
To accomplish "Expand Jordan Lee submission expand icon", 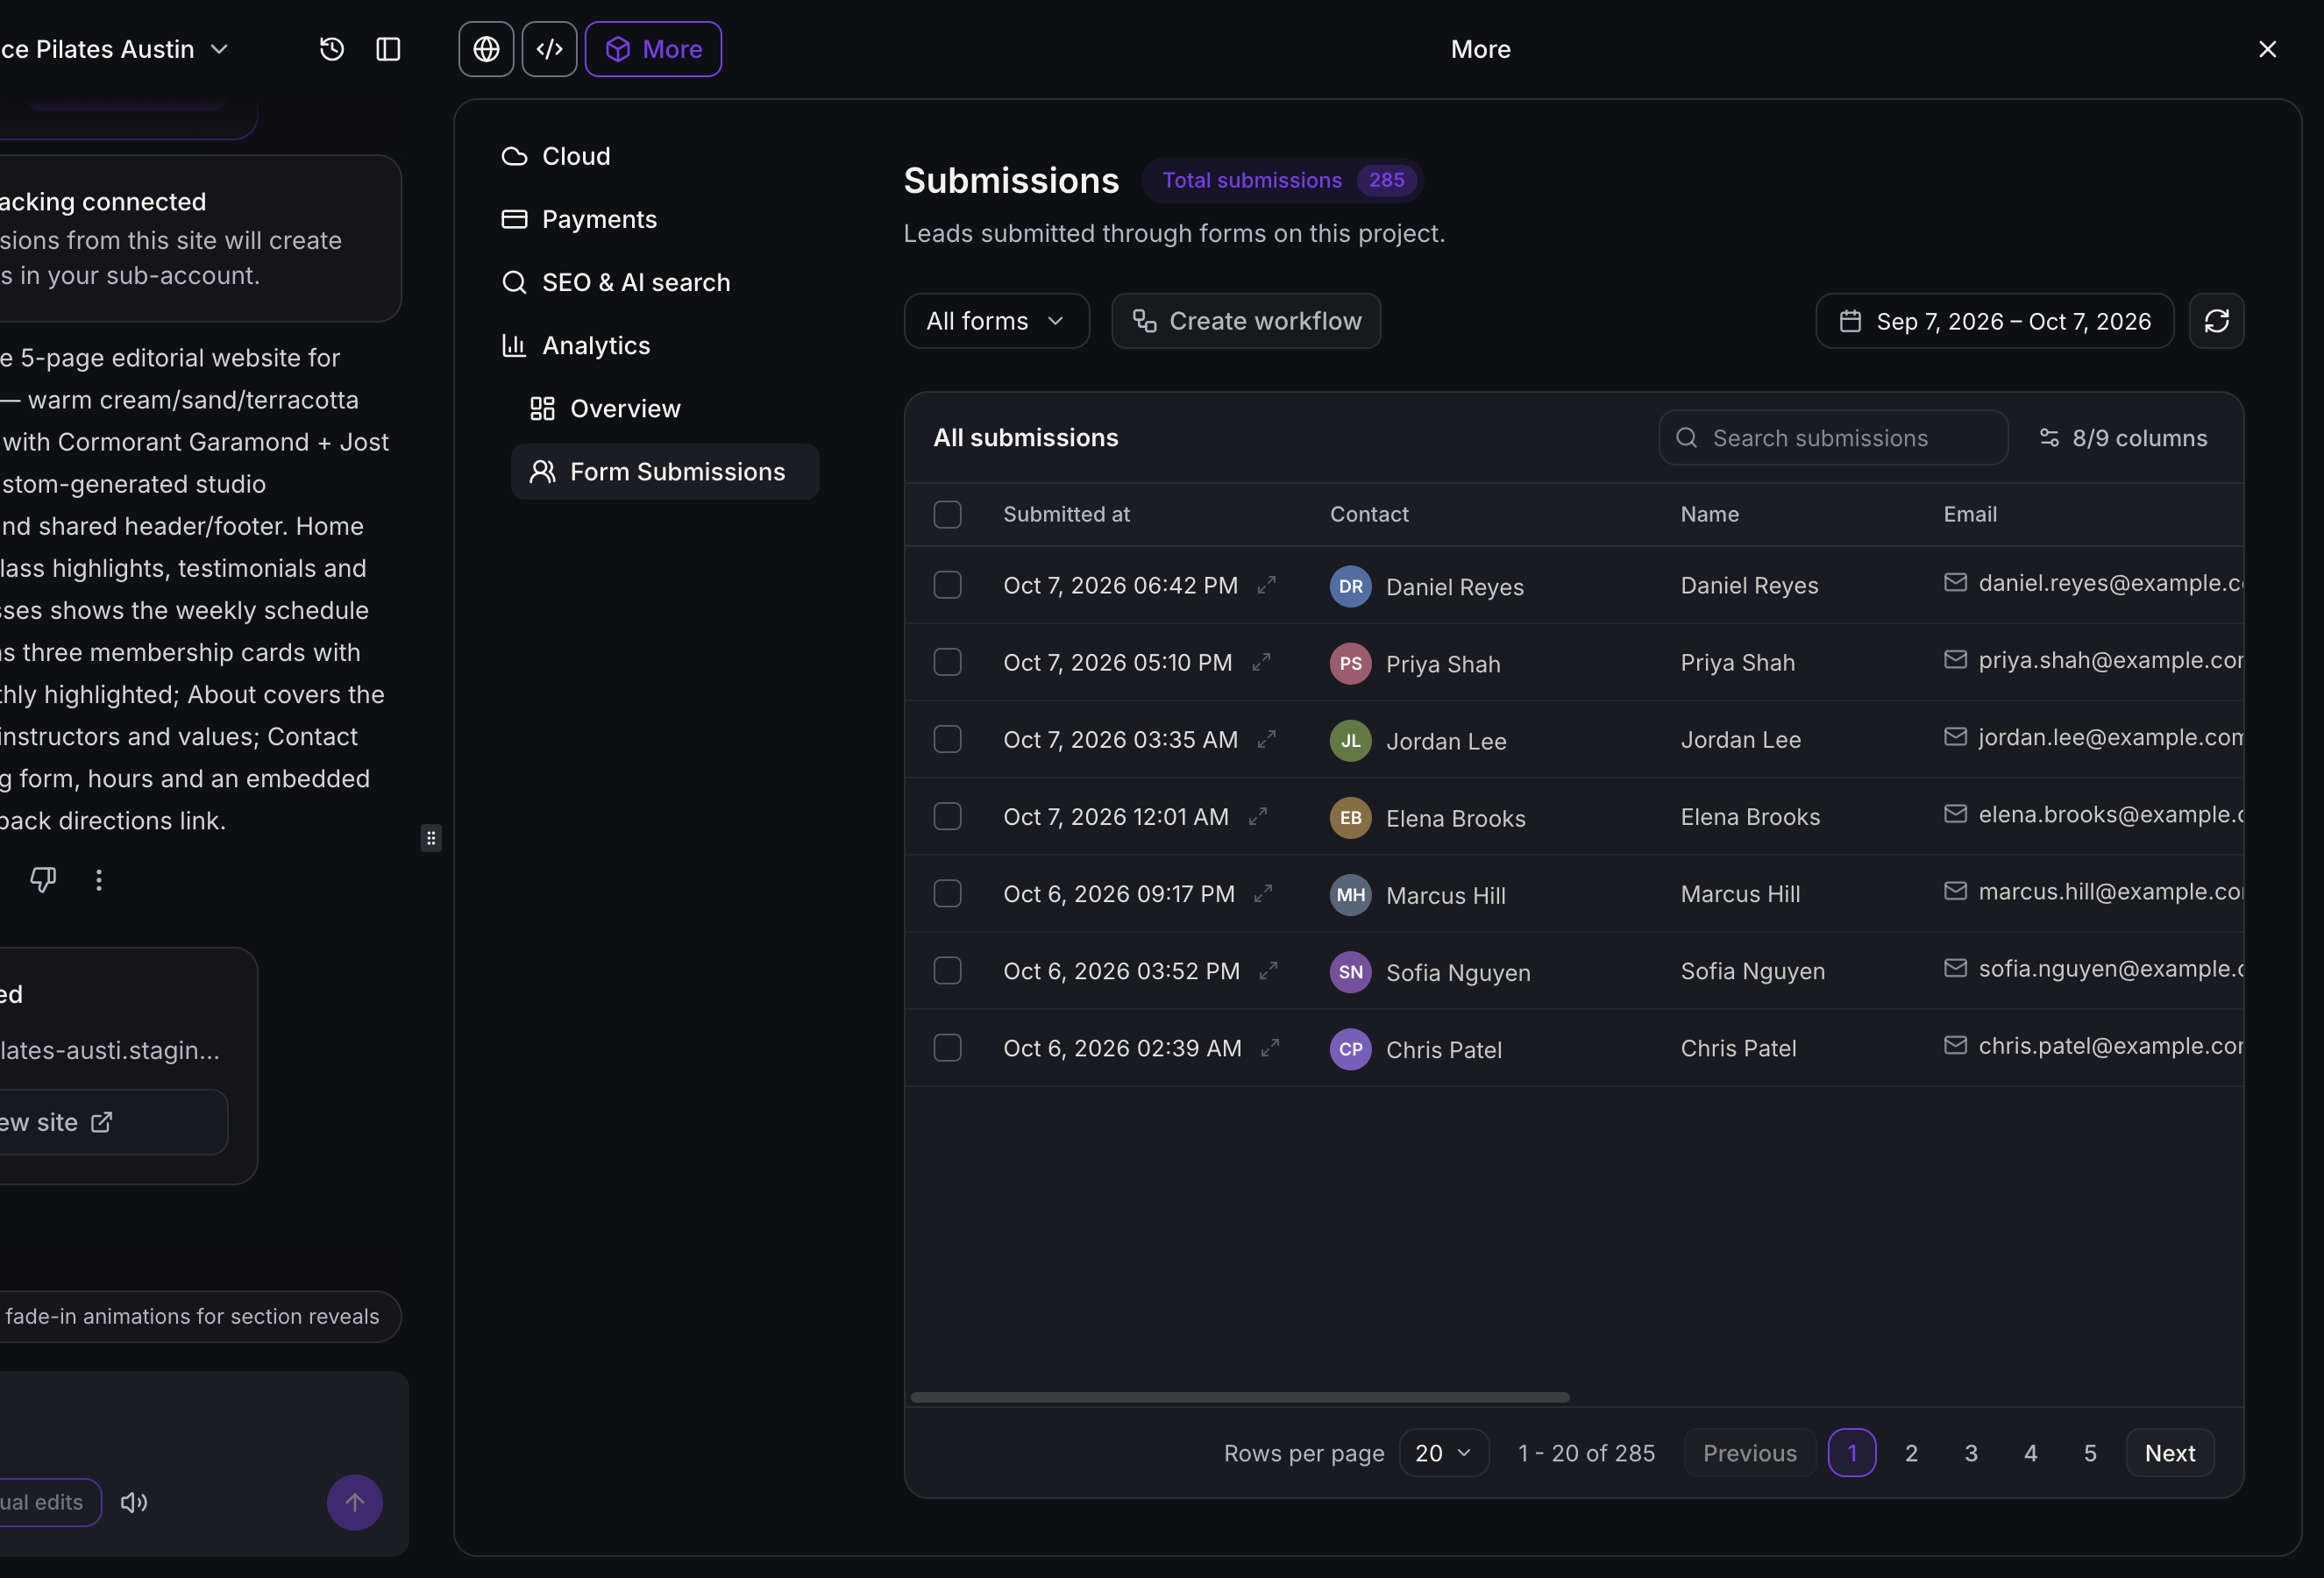I will (x=1266, y=739).
